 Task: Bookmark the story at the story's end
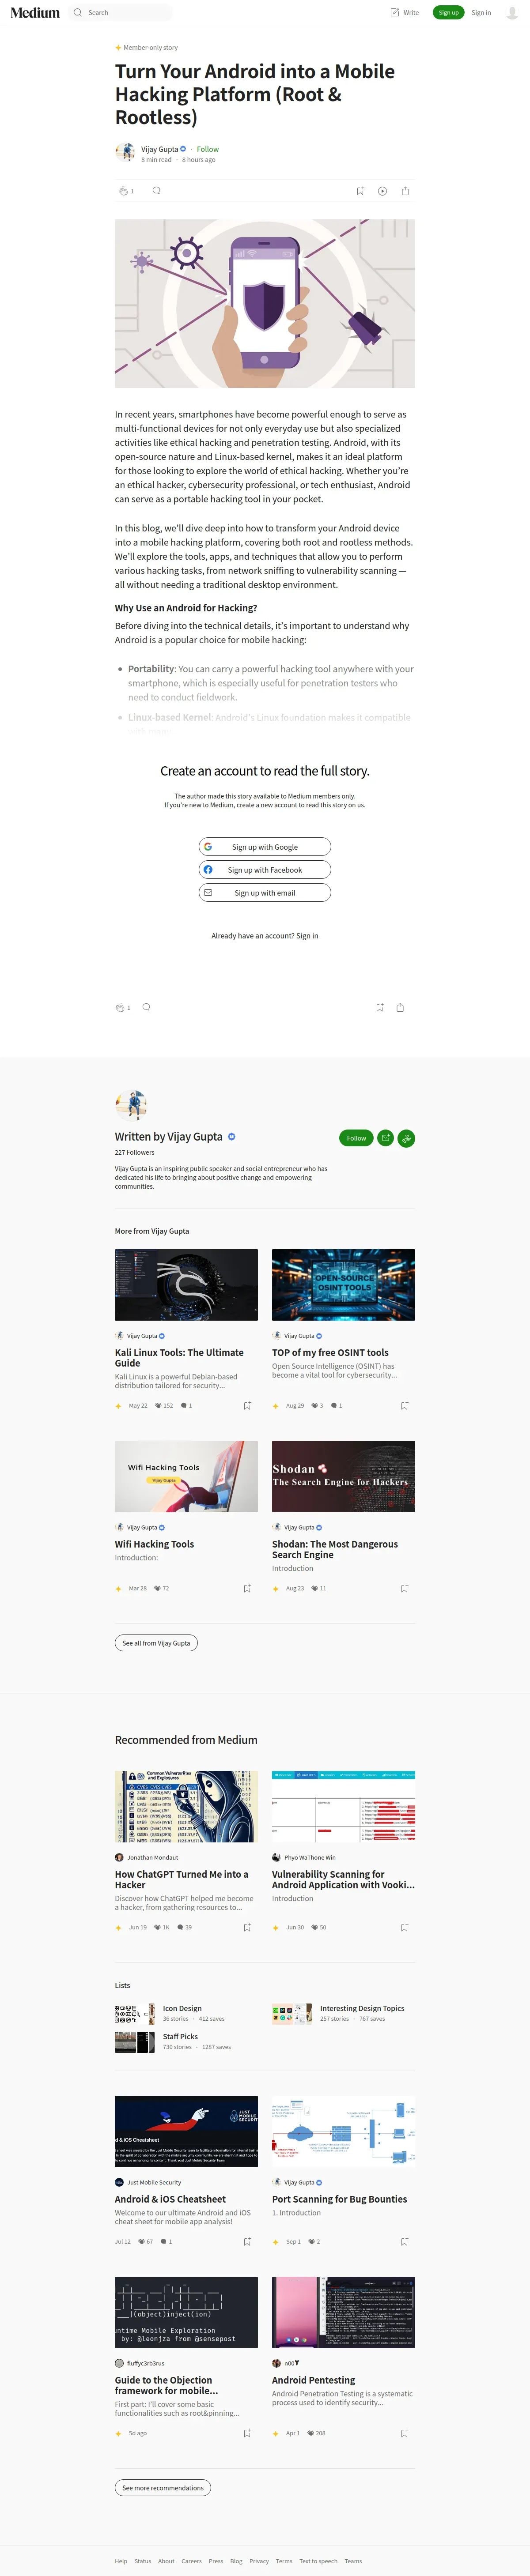pos(380,1008)
